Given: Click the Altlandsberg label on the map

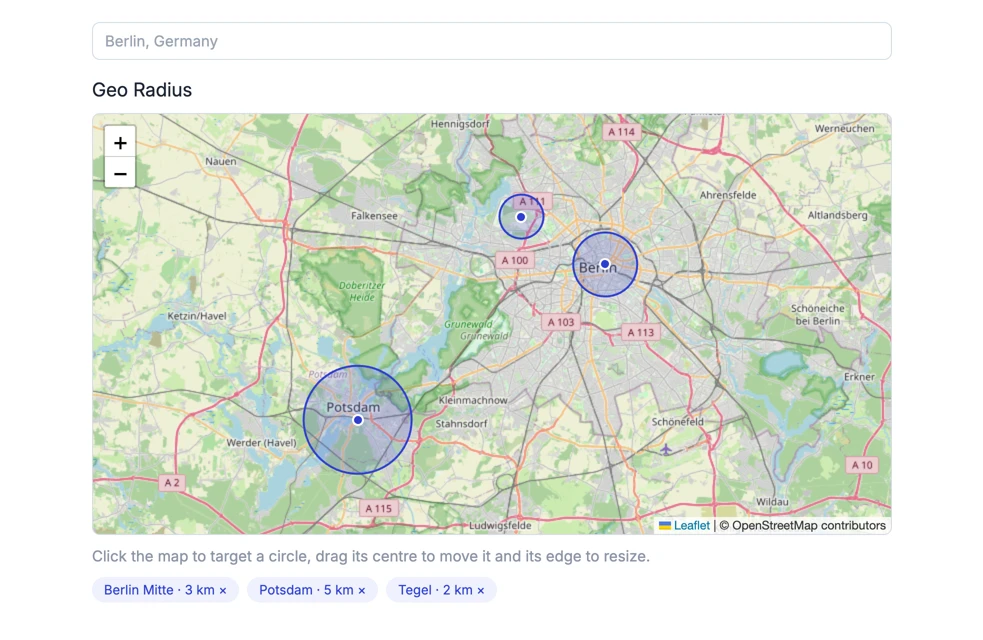Looking at the screenshot, I should pos(838,215).
